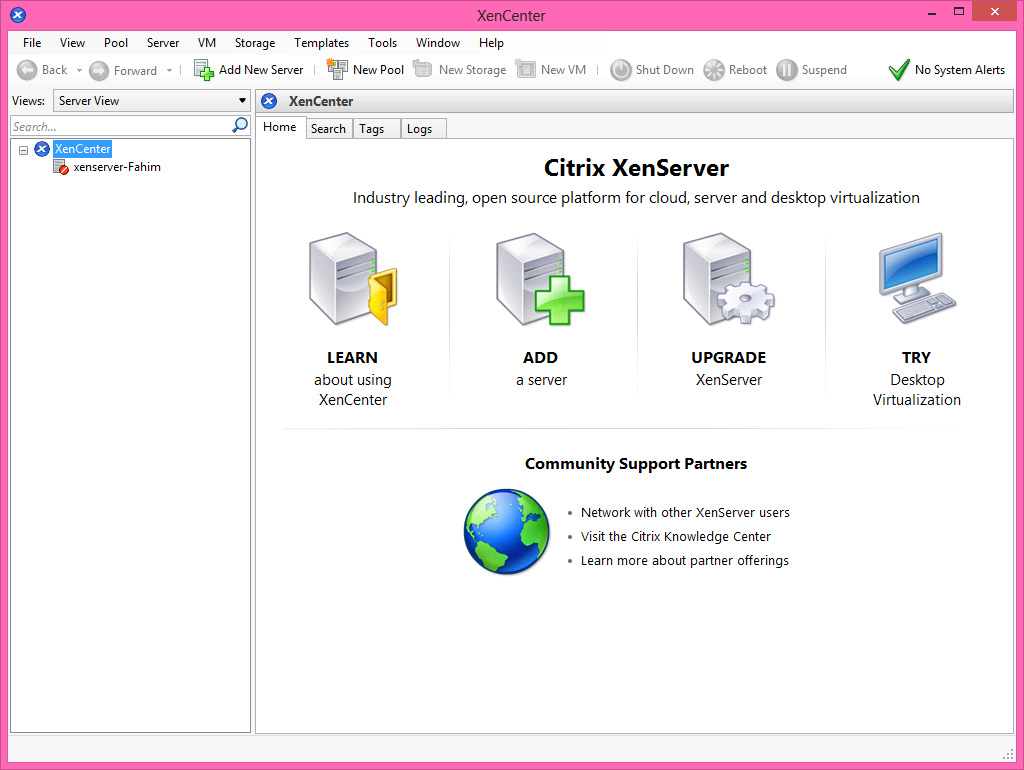The height and width of the screenshot is (770, 1024).
Task: Click the LEARN about using XenCenter text
Action: click(353, 379)
